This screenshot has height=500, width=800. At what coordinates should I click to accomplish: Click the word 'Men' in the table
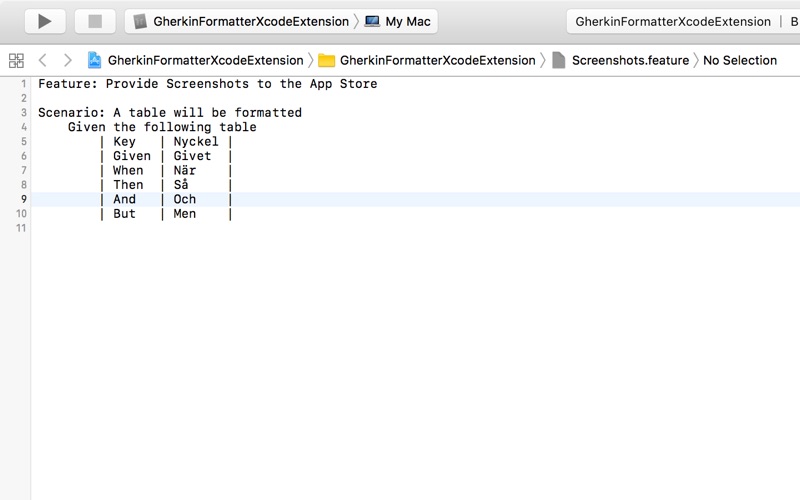point(185,213)
